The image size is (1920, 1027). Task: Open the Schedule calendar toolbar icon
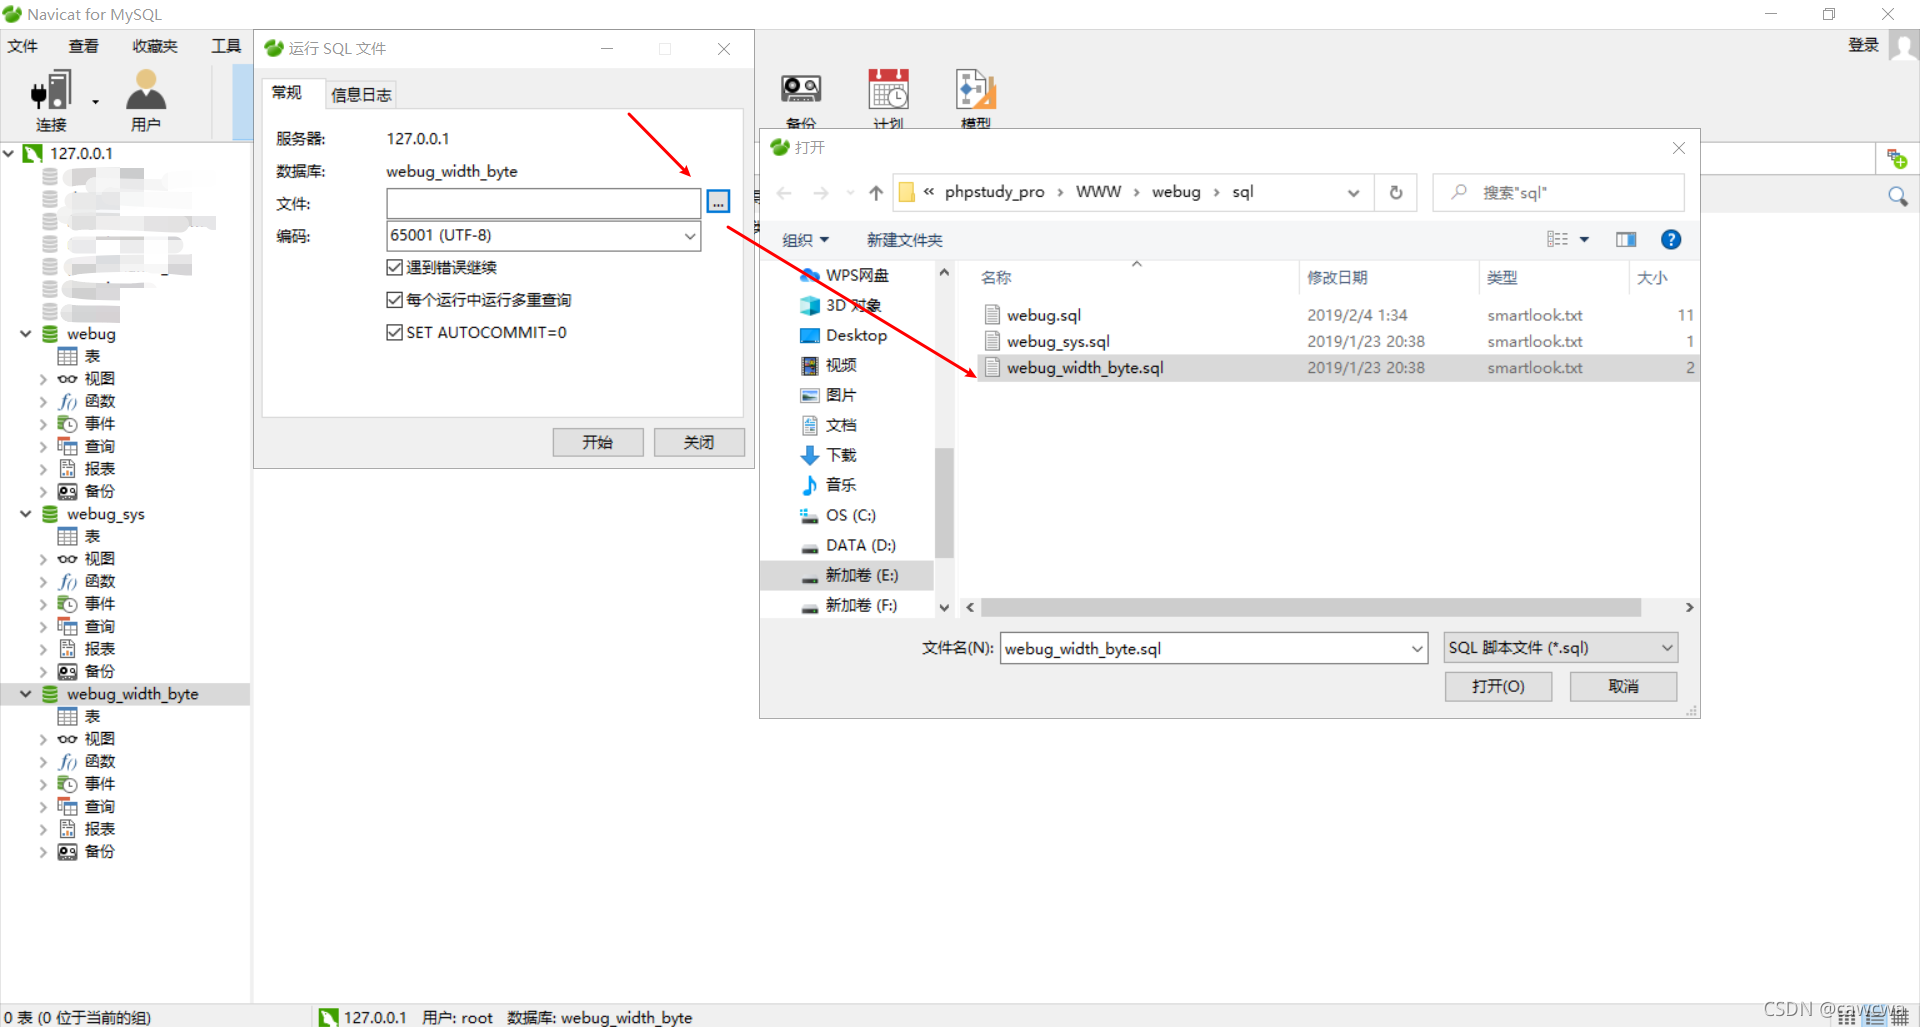click(888, 99)
